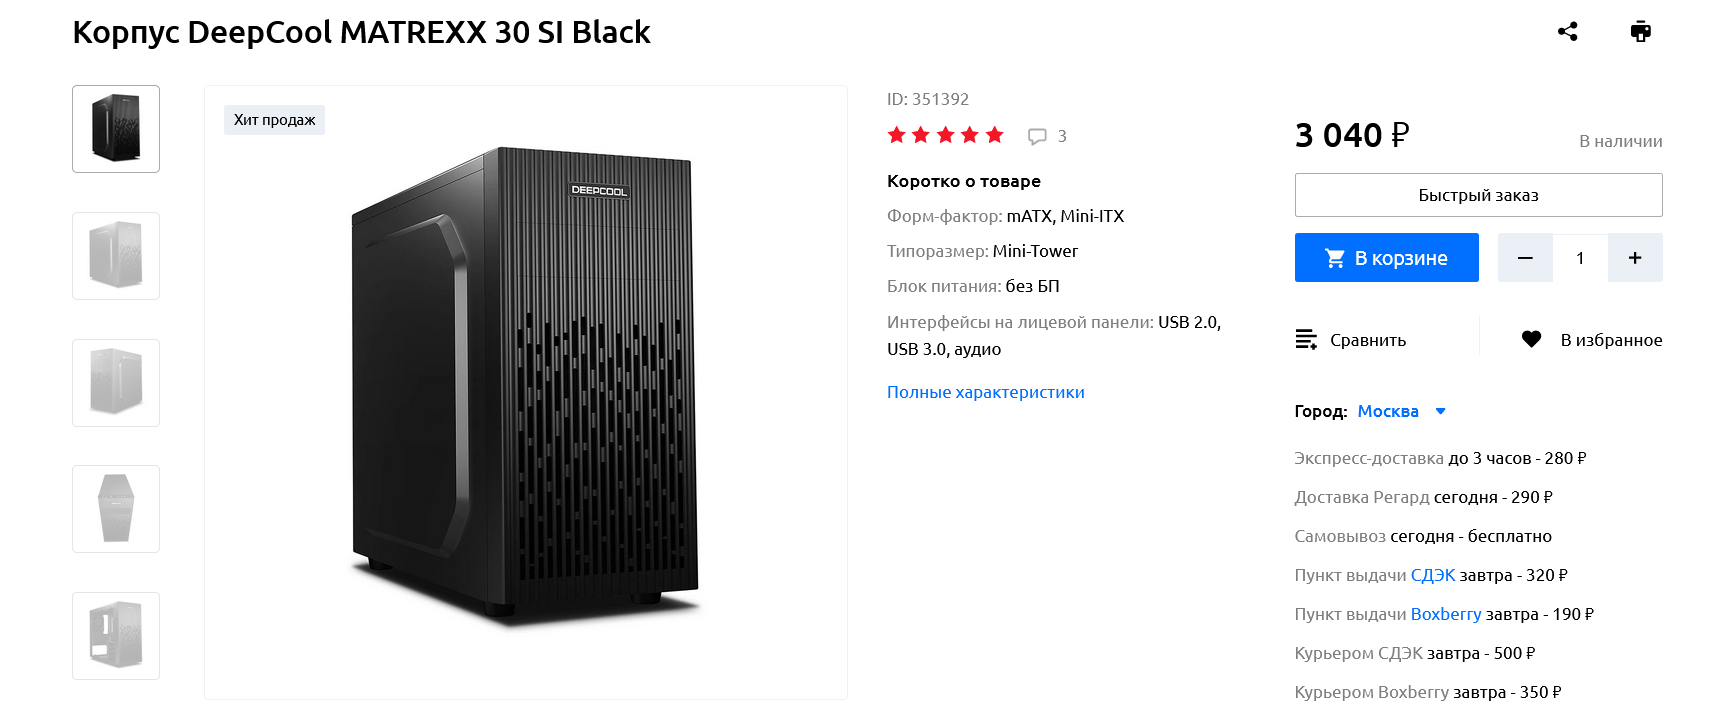
Task: Follow the Boxberry pickup point link
Action: (x=1445, y=614)
